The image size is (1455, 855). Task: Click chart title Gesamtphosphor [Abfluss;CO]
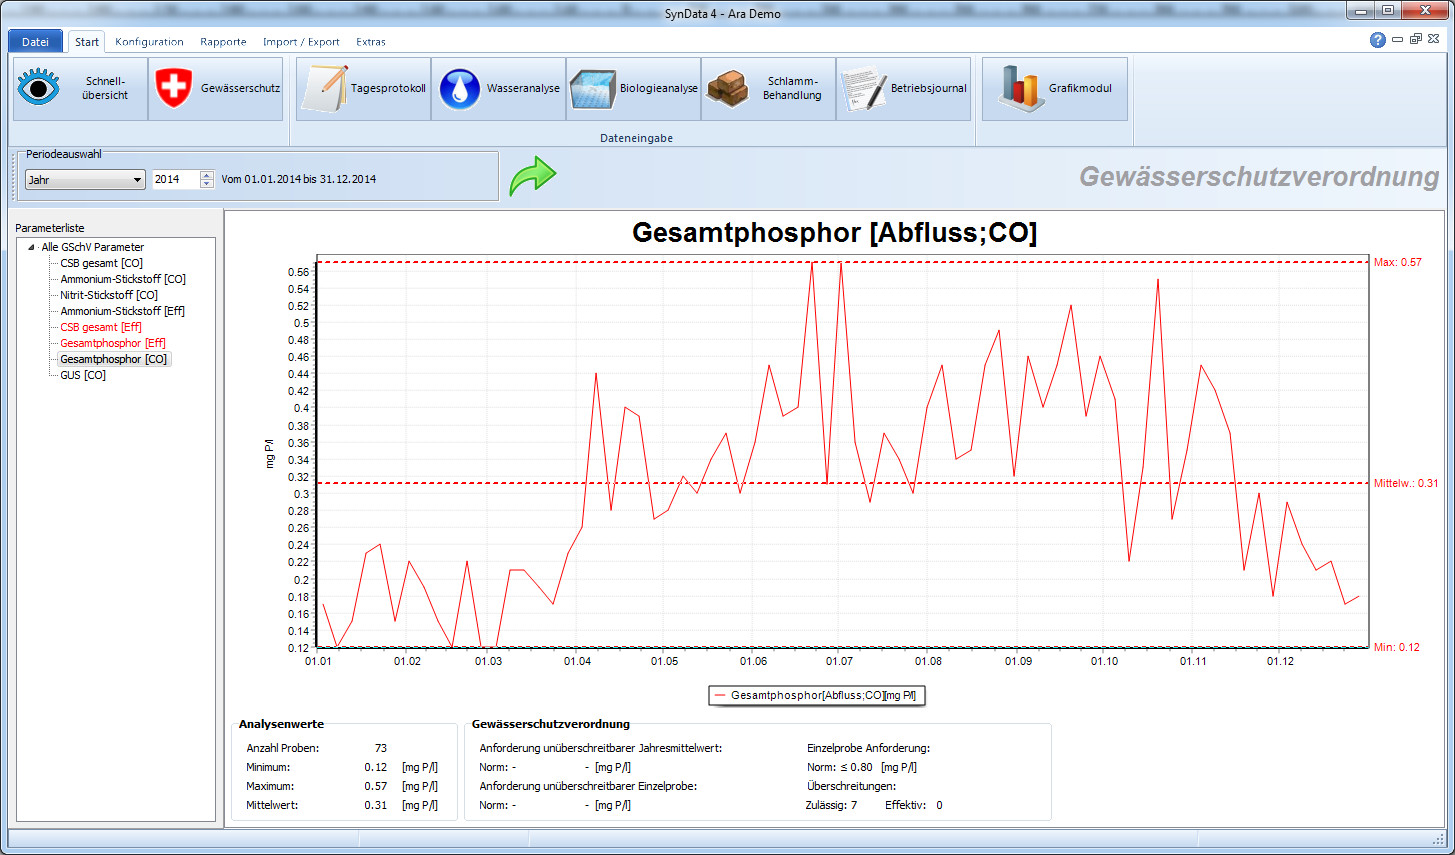[x=835, y=233]
